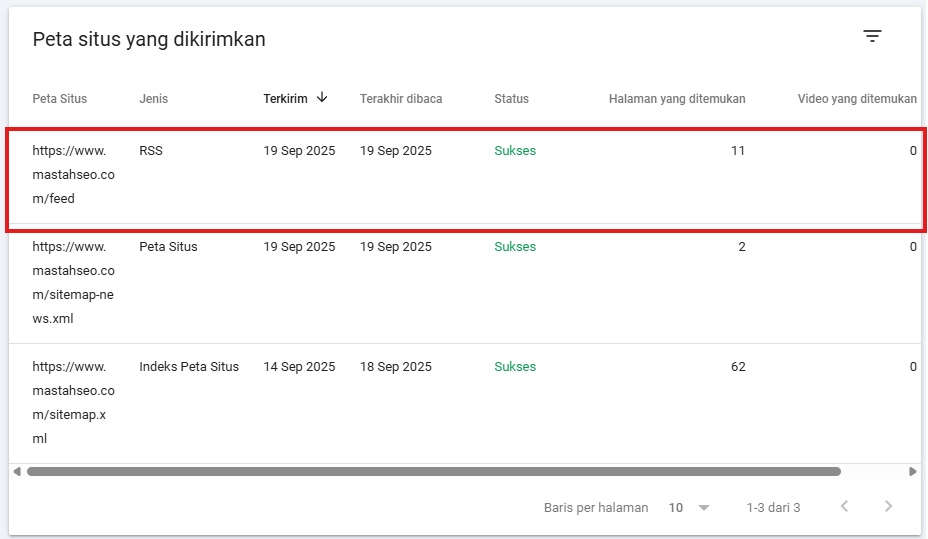
Task: Click Halaman yang ditemukan column header
Action: [676, 99]
